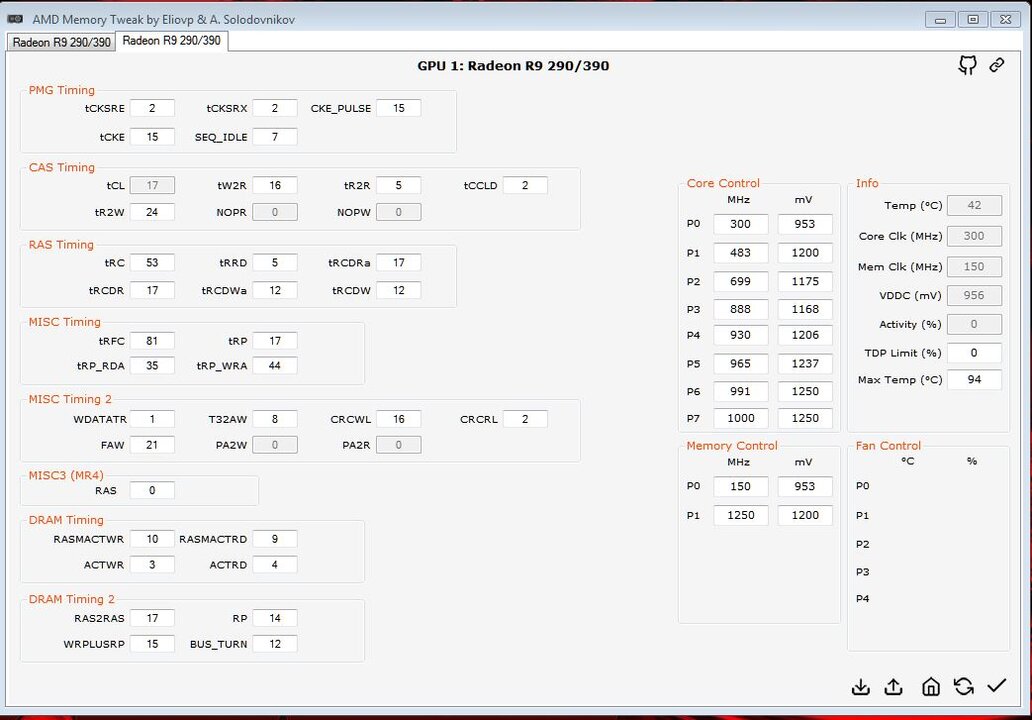The image size is (1032, 720).
Task: Click Core Control P6 MHz field 991
Action: (x=740, y=391)
